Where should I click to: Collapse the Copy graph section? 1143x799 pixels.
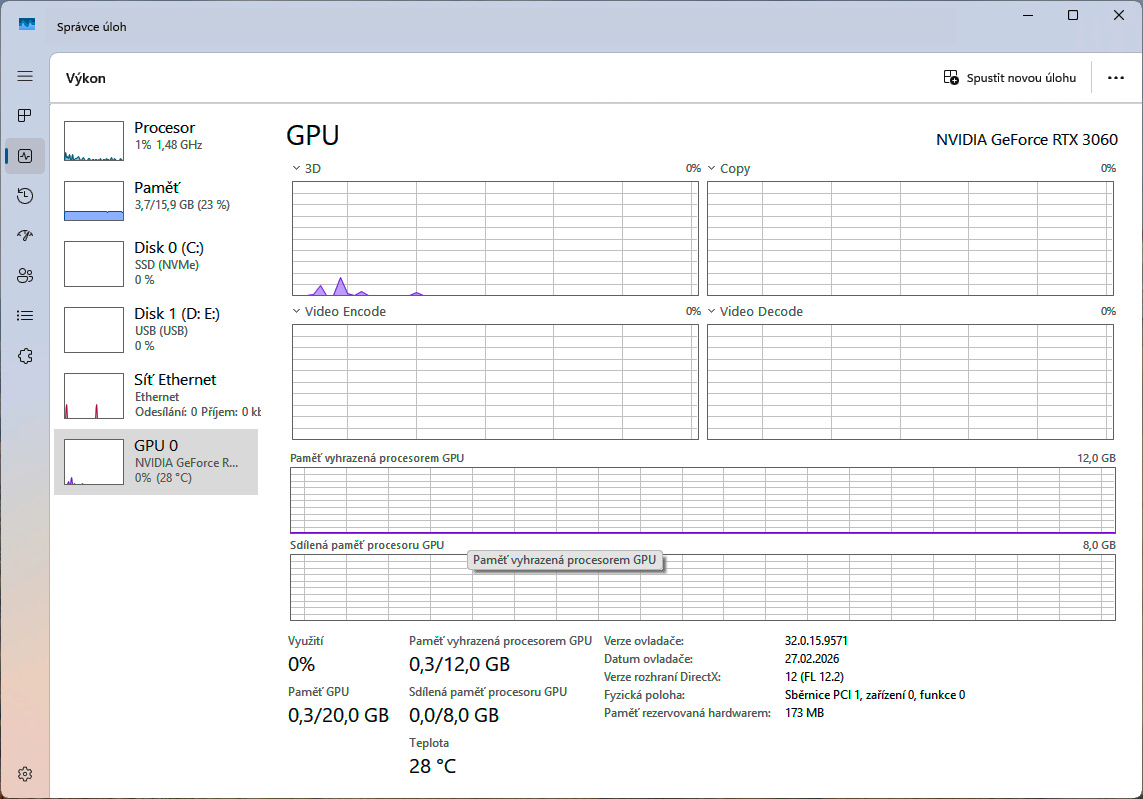[x=710, y=168]
